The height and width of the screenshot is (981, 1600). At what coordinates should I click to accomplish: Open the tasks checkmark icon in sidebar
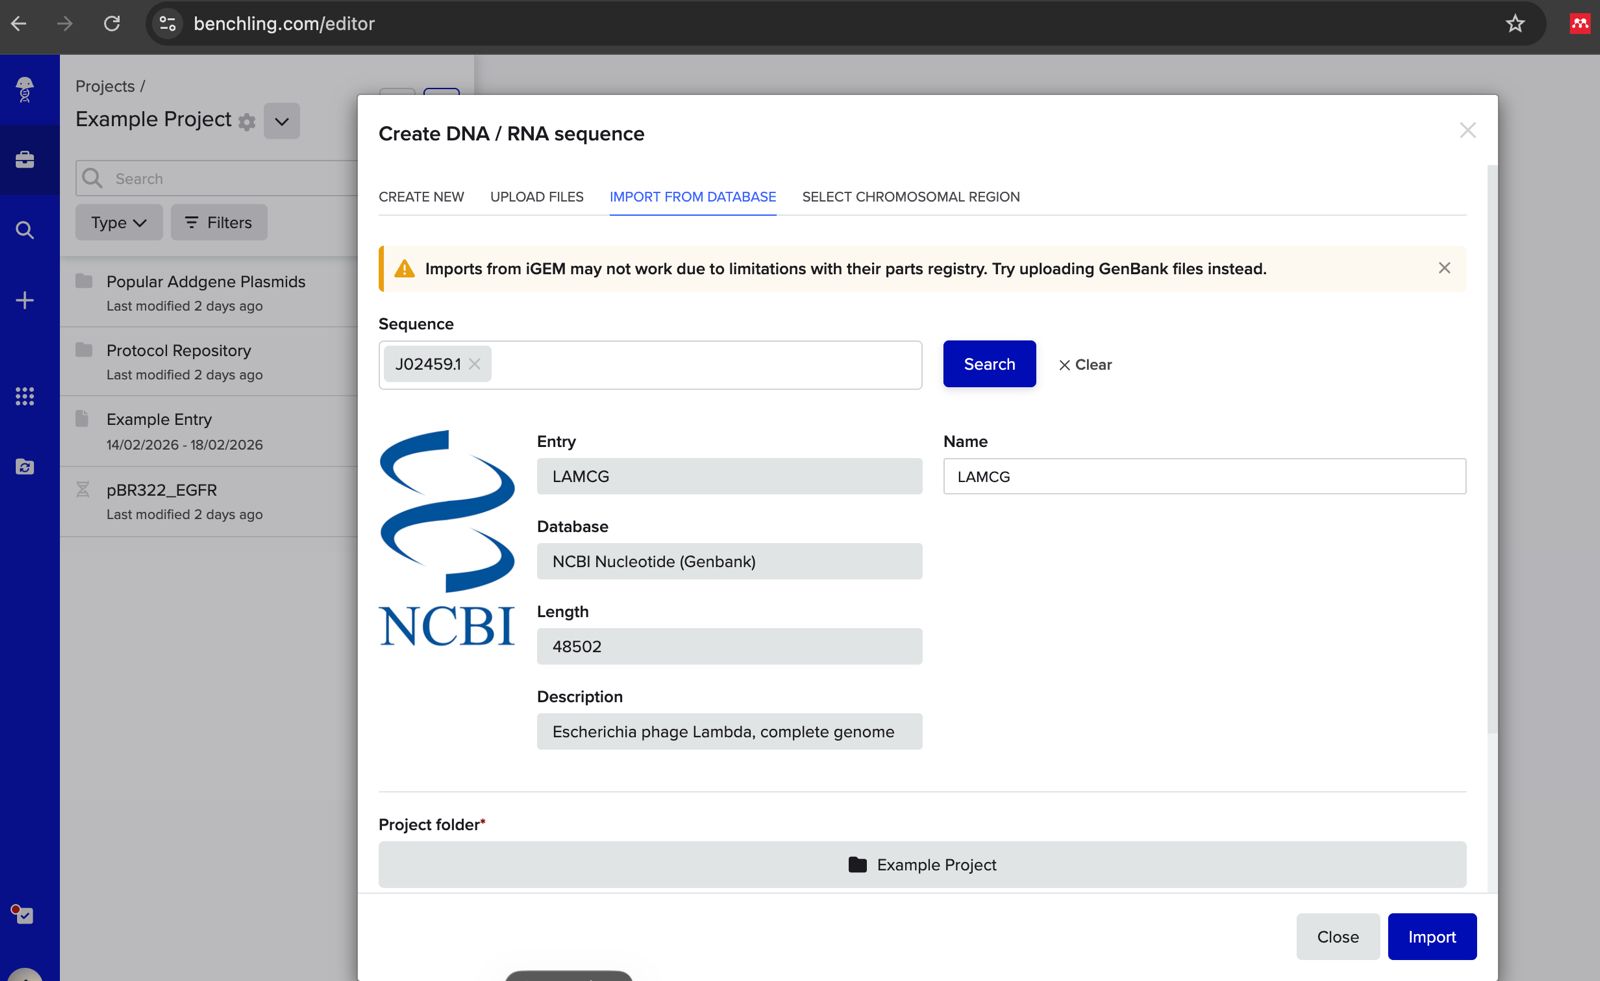tap(23, 915)
